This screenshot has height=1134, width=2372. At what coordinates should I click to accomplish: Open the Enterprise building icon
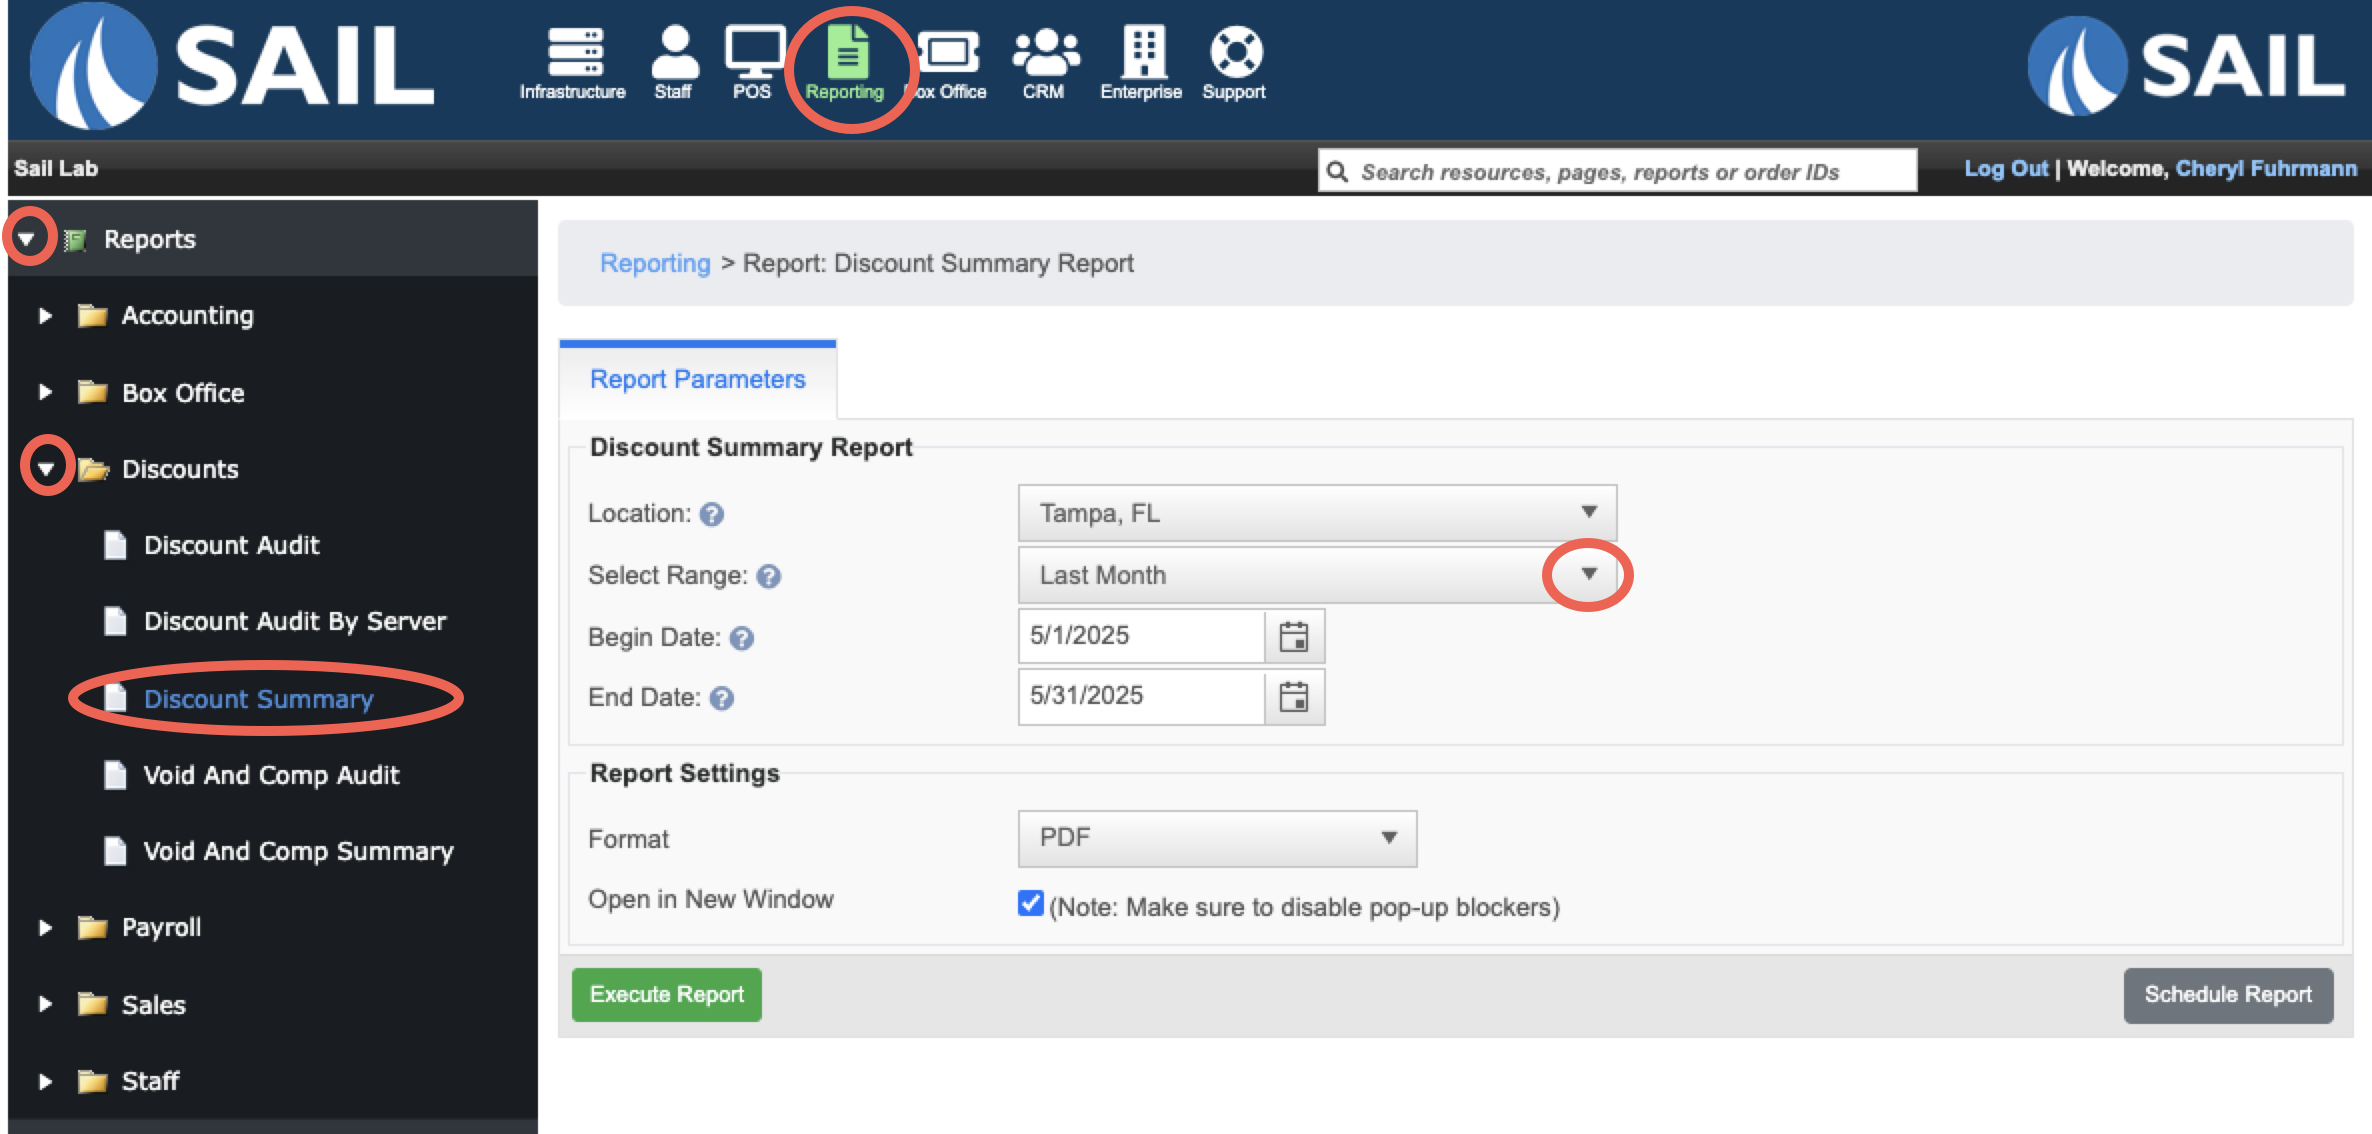[1144, 52]
